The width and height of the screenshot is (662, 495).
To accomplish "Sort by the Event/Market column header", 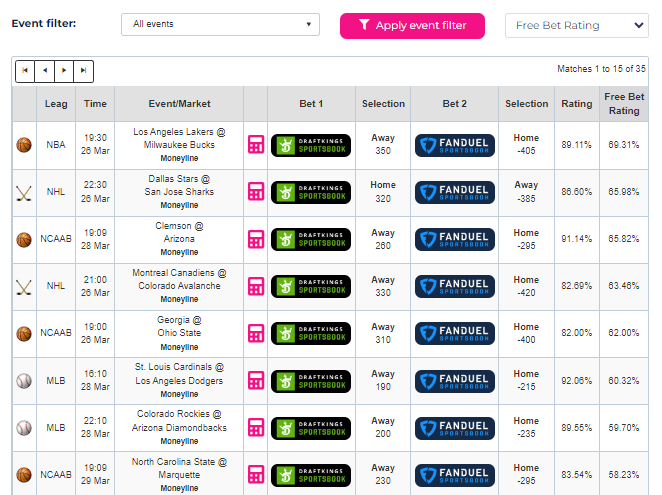I will (179, 104).
